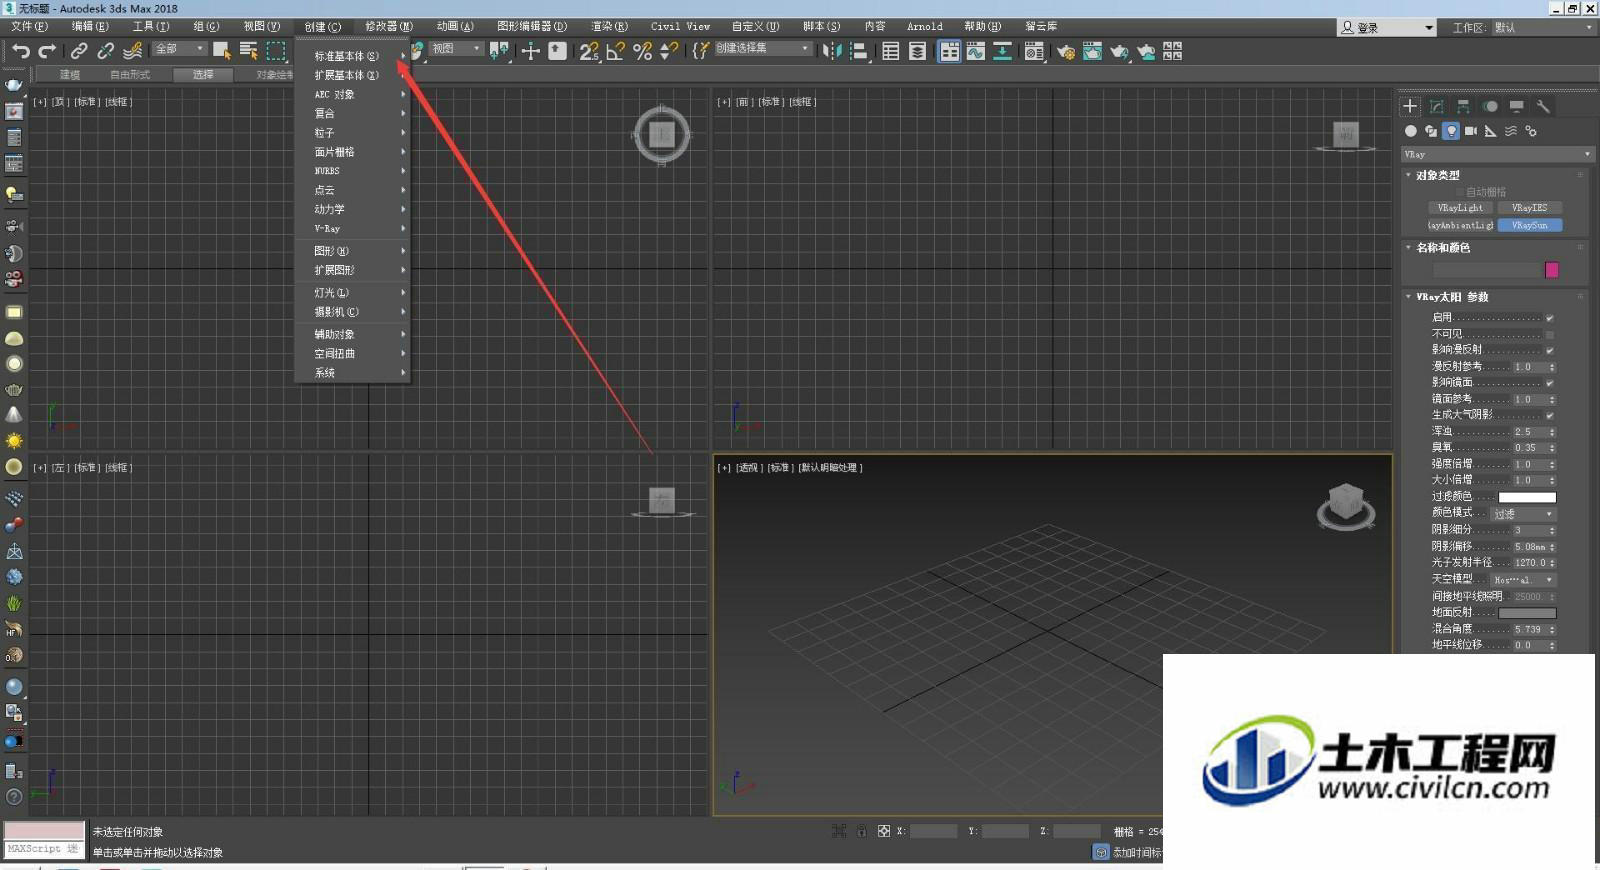The width and height of the screenshot is (1600, 870).
Task: Toggle the Percent Snap button
Action: coord(643,51)
